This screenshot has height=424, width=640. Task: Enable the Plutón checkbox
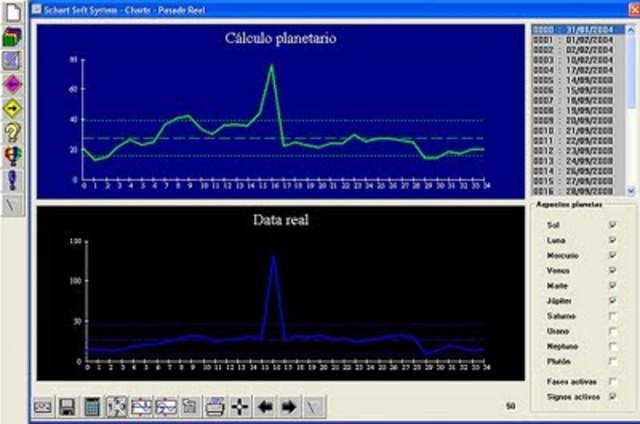click(612, 361)
